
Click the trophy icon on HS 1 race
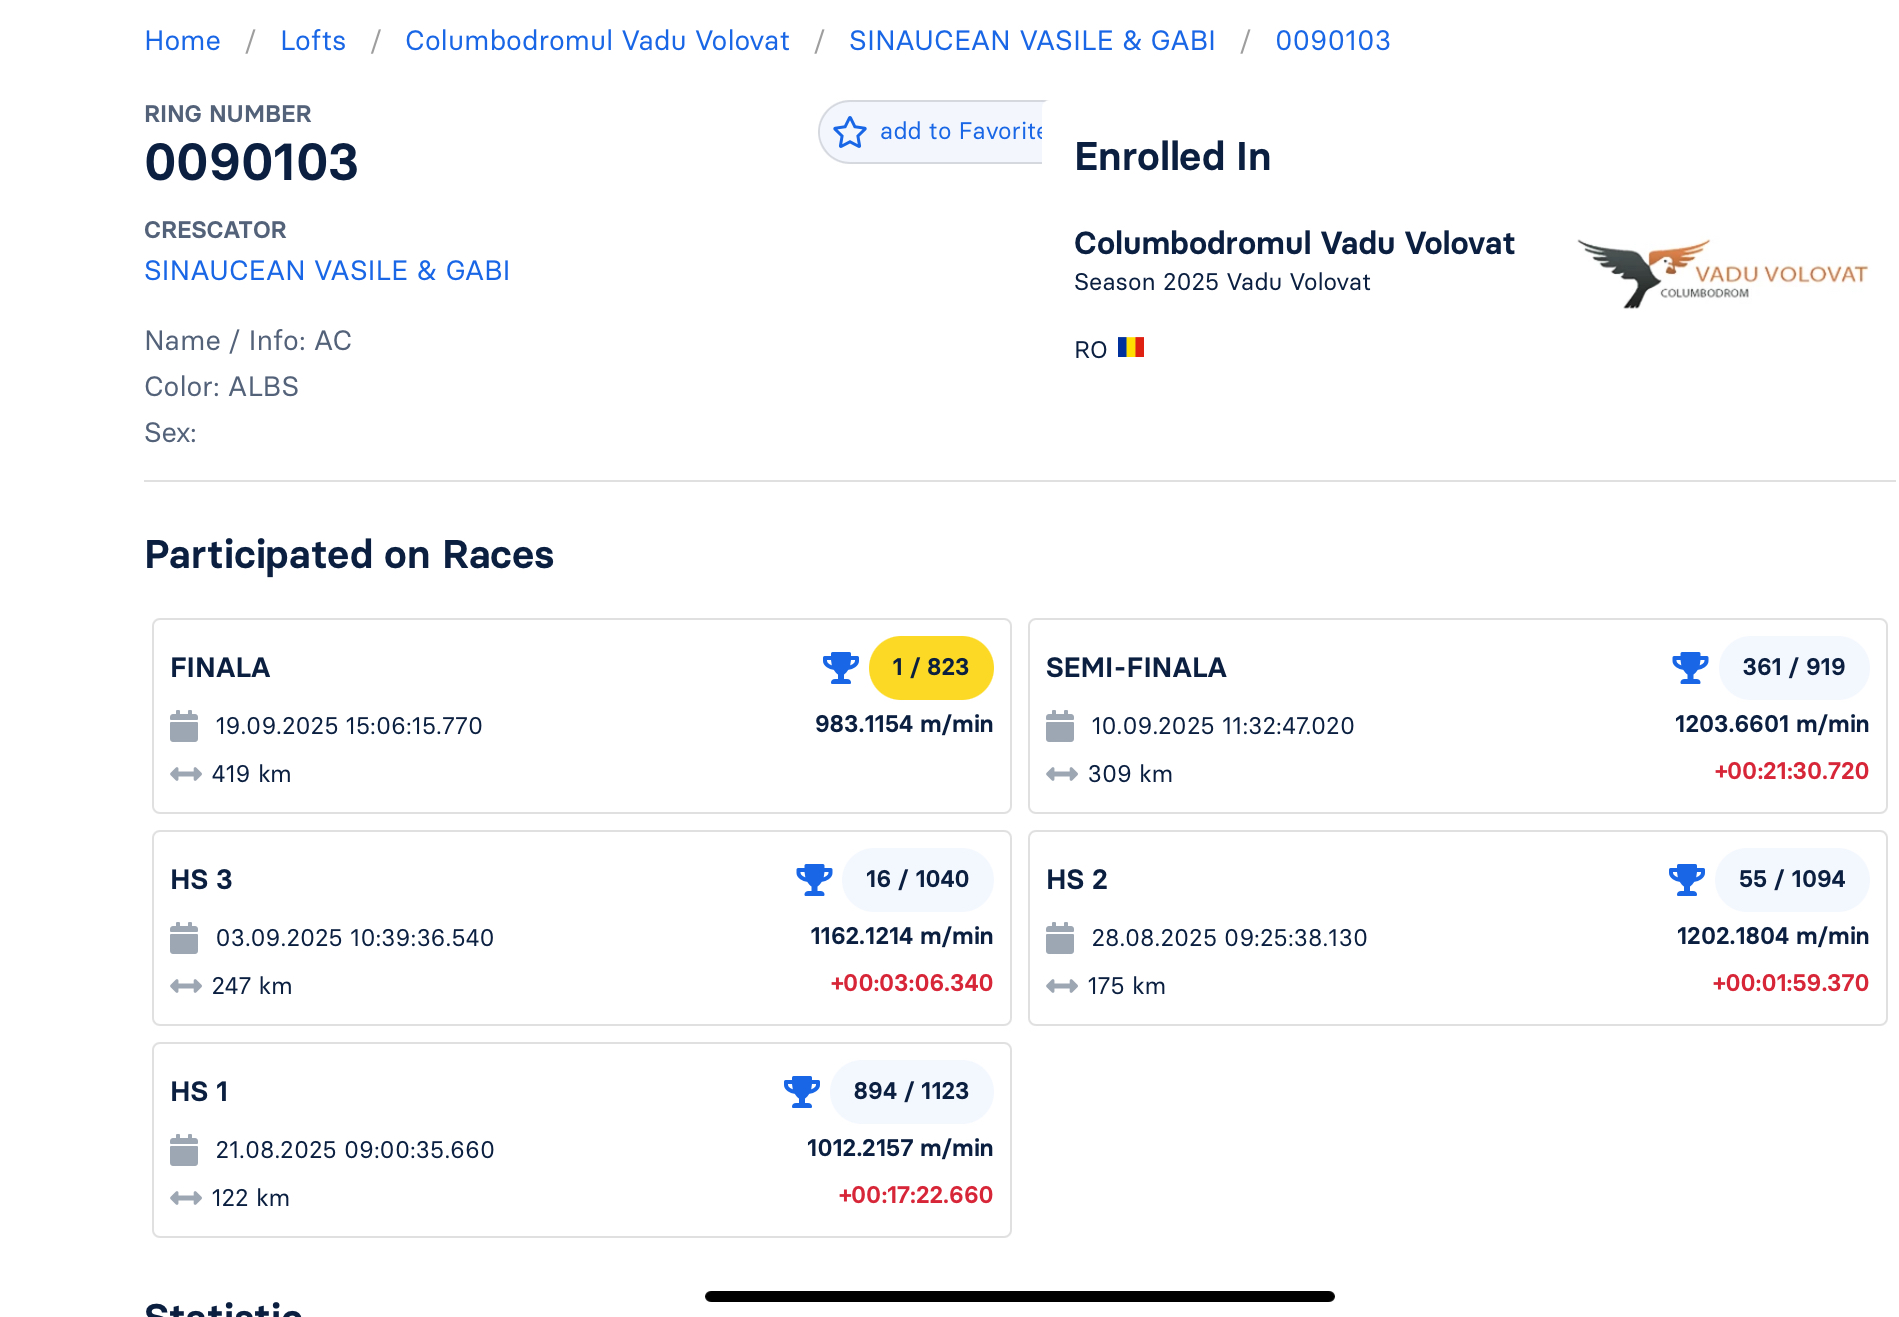[x=801, y=1091]
